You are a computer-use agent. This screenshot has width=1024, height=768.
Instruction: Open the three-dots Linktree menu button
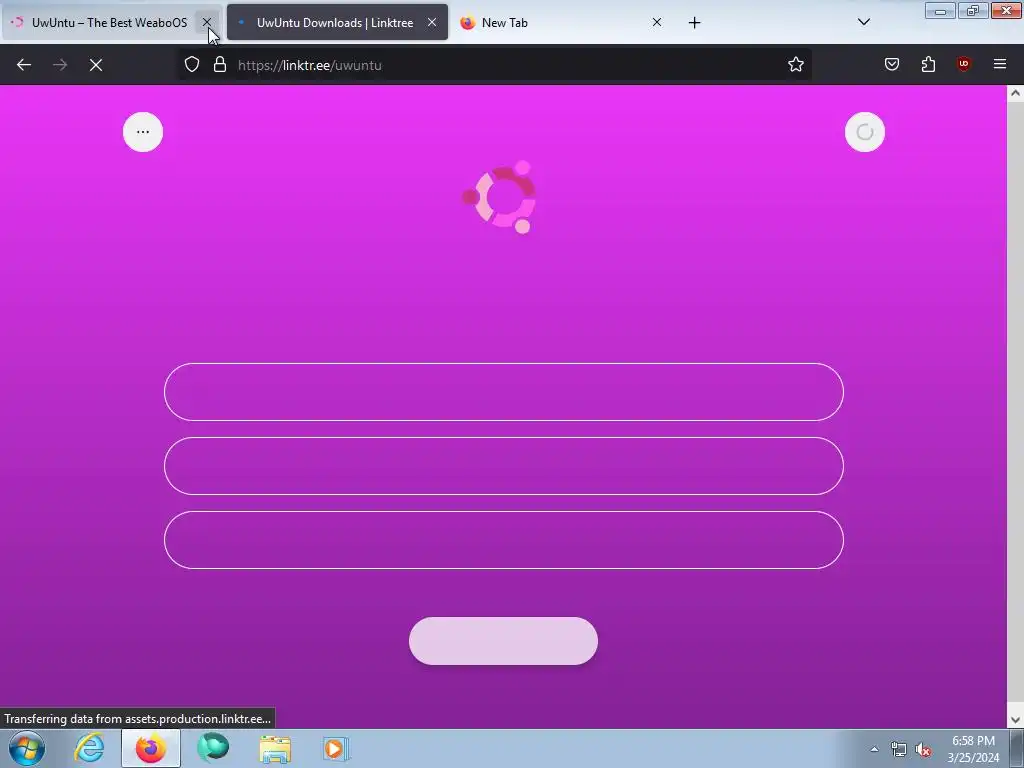click(143, 132)
